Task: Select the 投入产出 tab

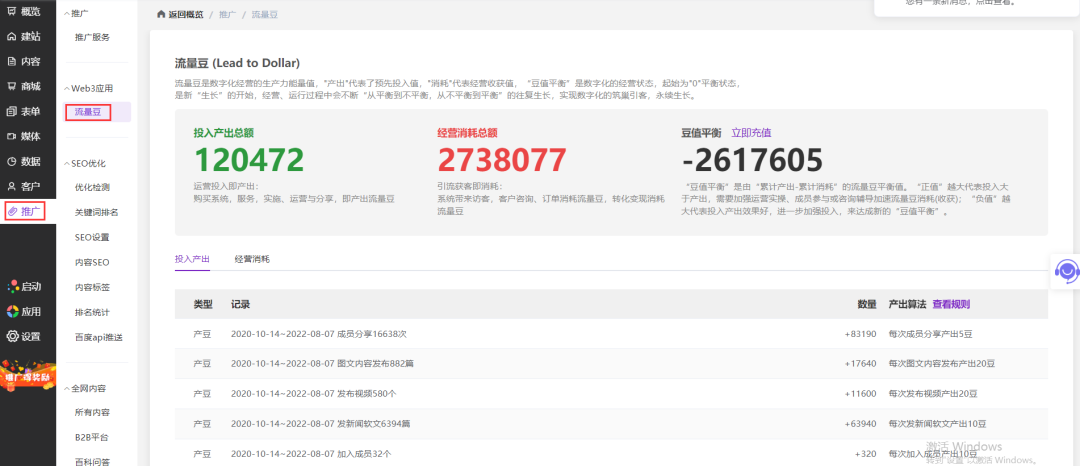Action: click(x=192, y=259)
